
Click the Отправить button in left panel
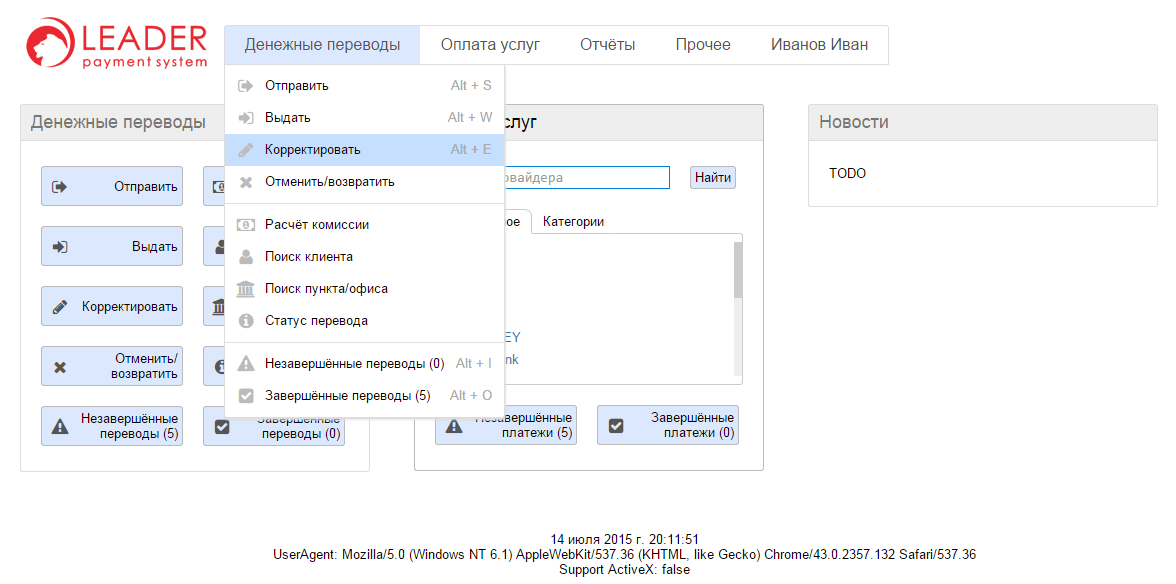coord(112,186)
